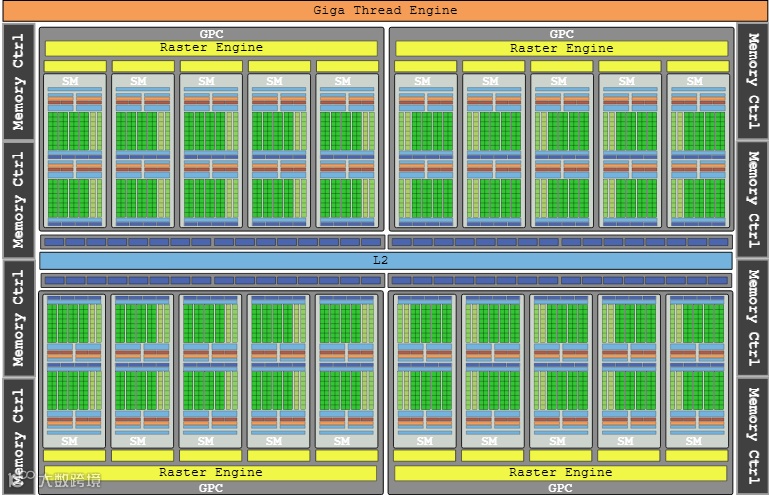Select the L2 cache bar
This screenshot has width=769, height=495.
[x=386, y=261]
